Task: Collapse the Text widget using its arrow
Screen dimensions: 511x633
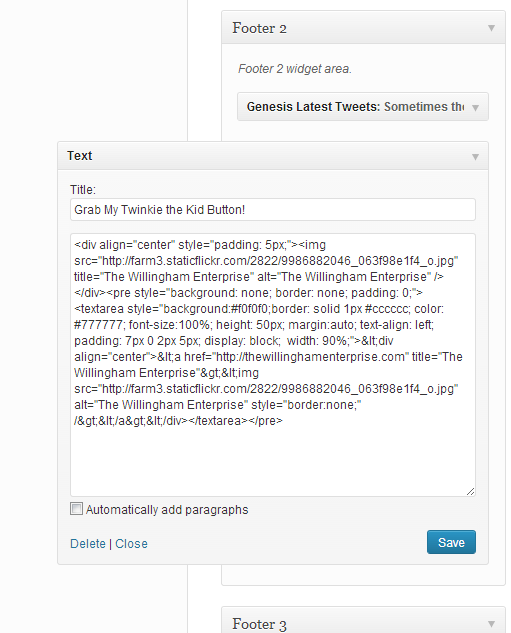Action: (475, 157)
